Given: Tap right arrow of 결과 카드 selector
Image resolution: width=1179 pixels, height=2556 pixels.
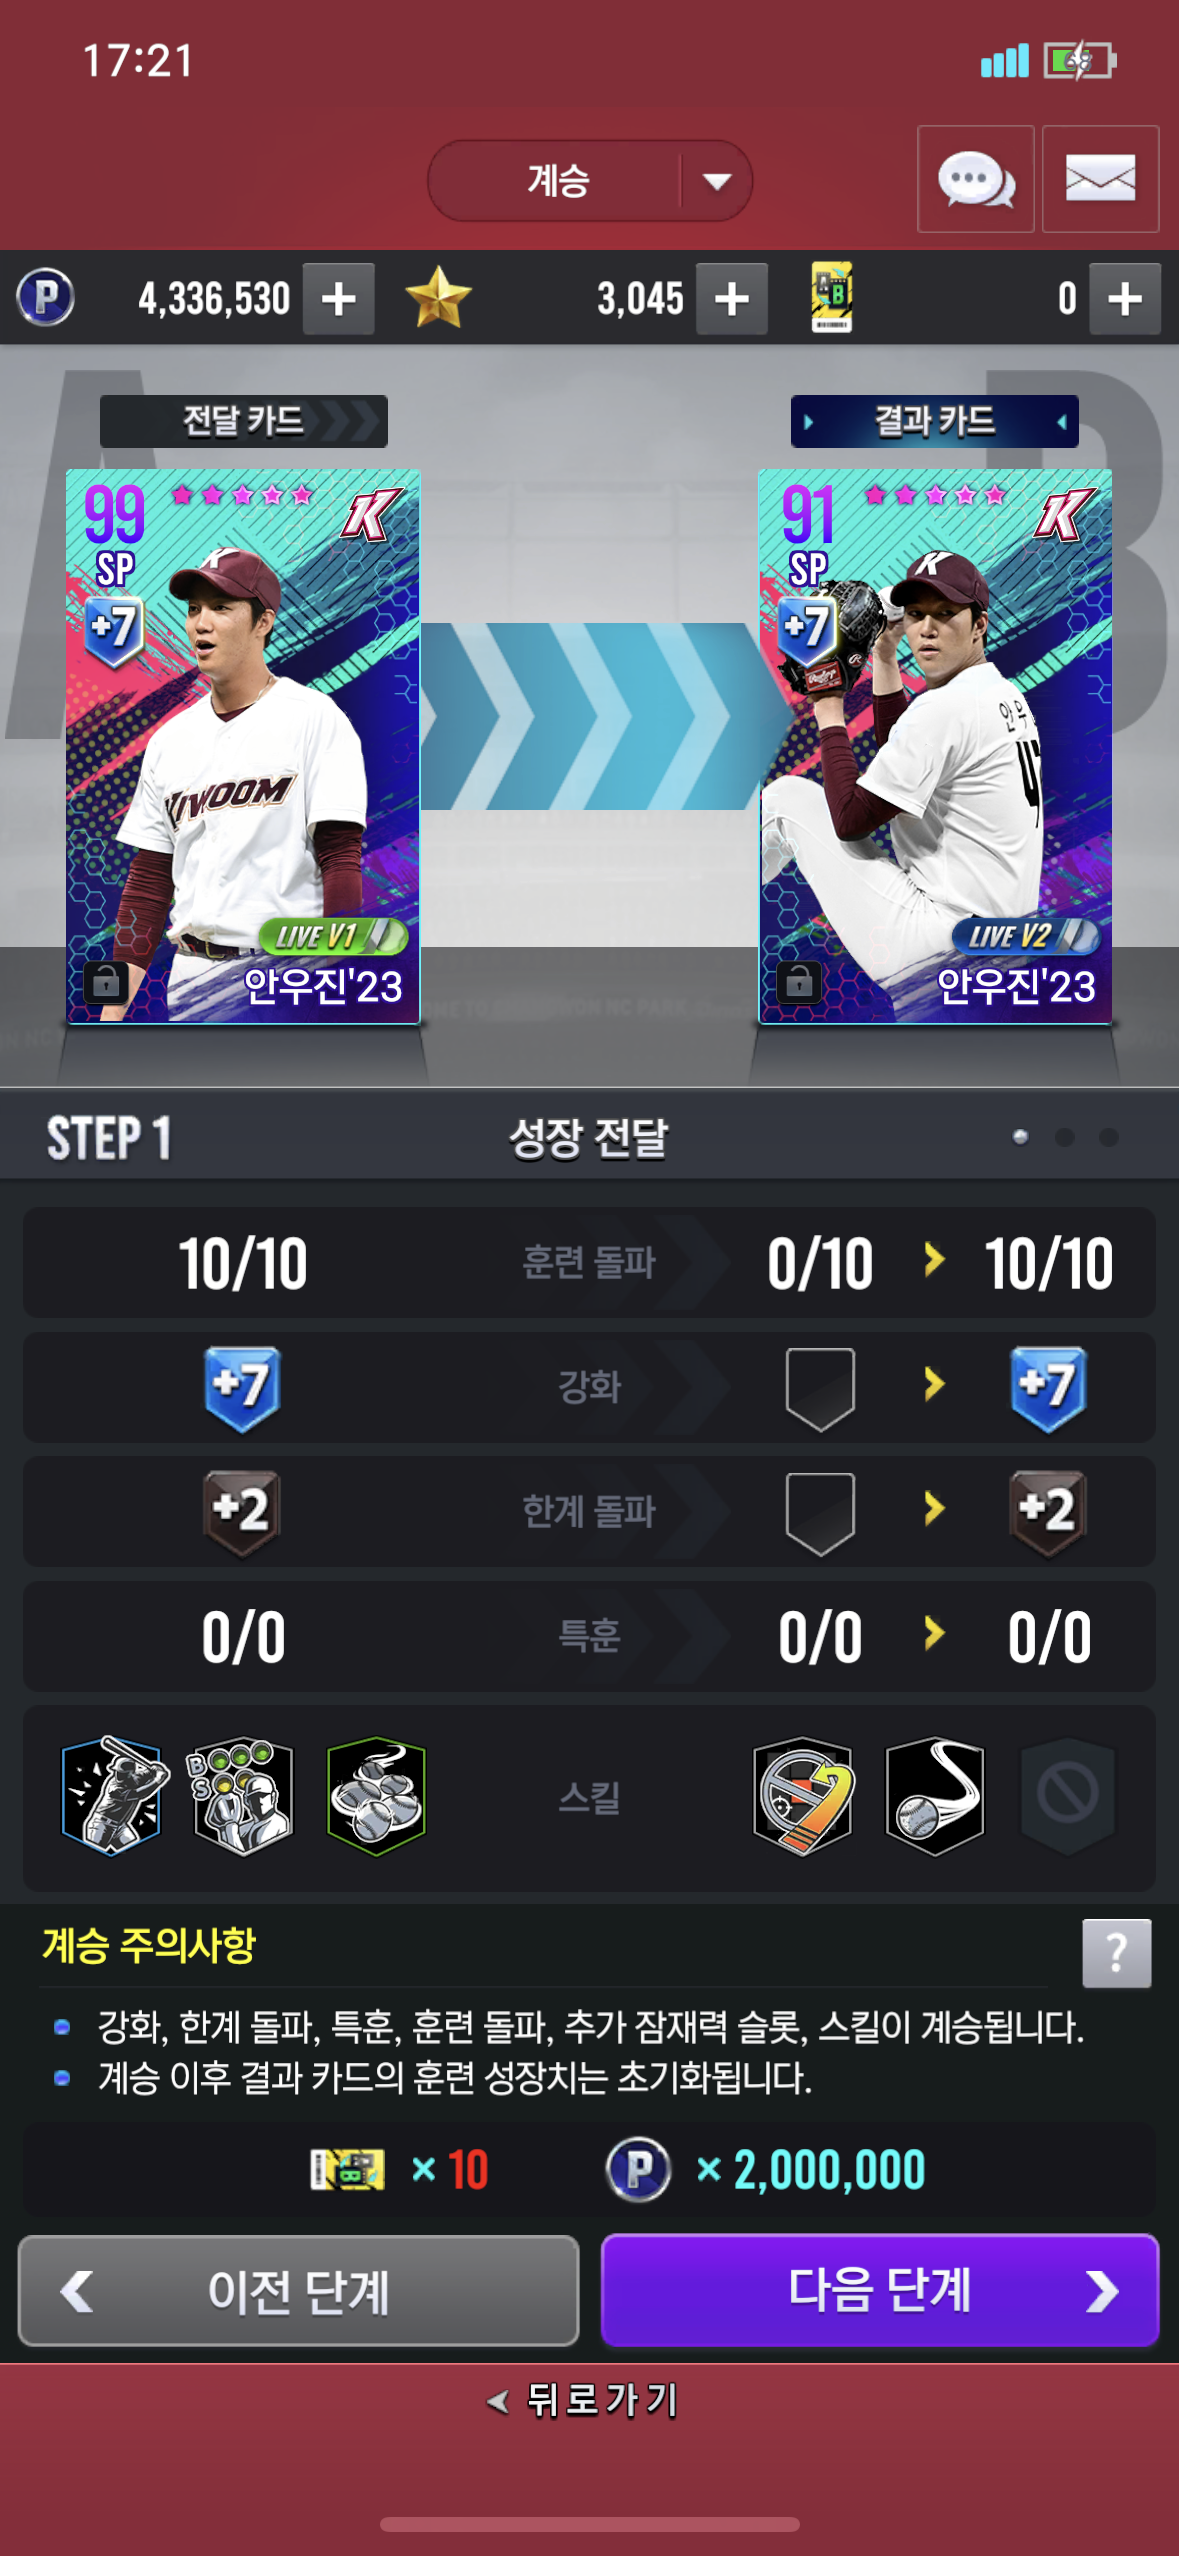Looking at the screenshot, I should [x=1061, y=422].
